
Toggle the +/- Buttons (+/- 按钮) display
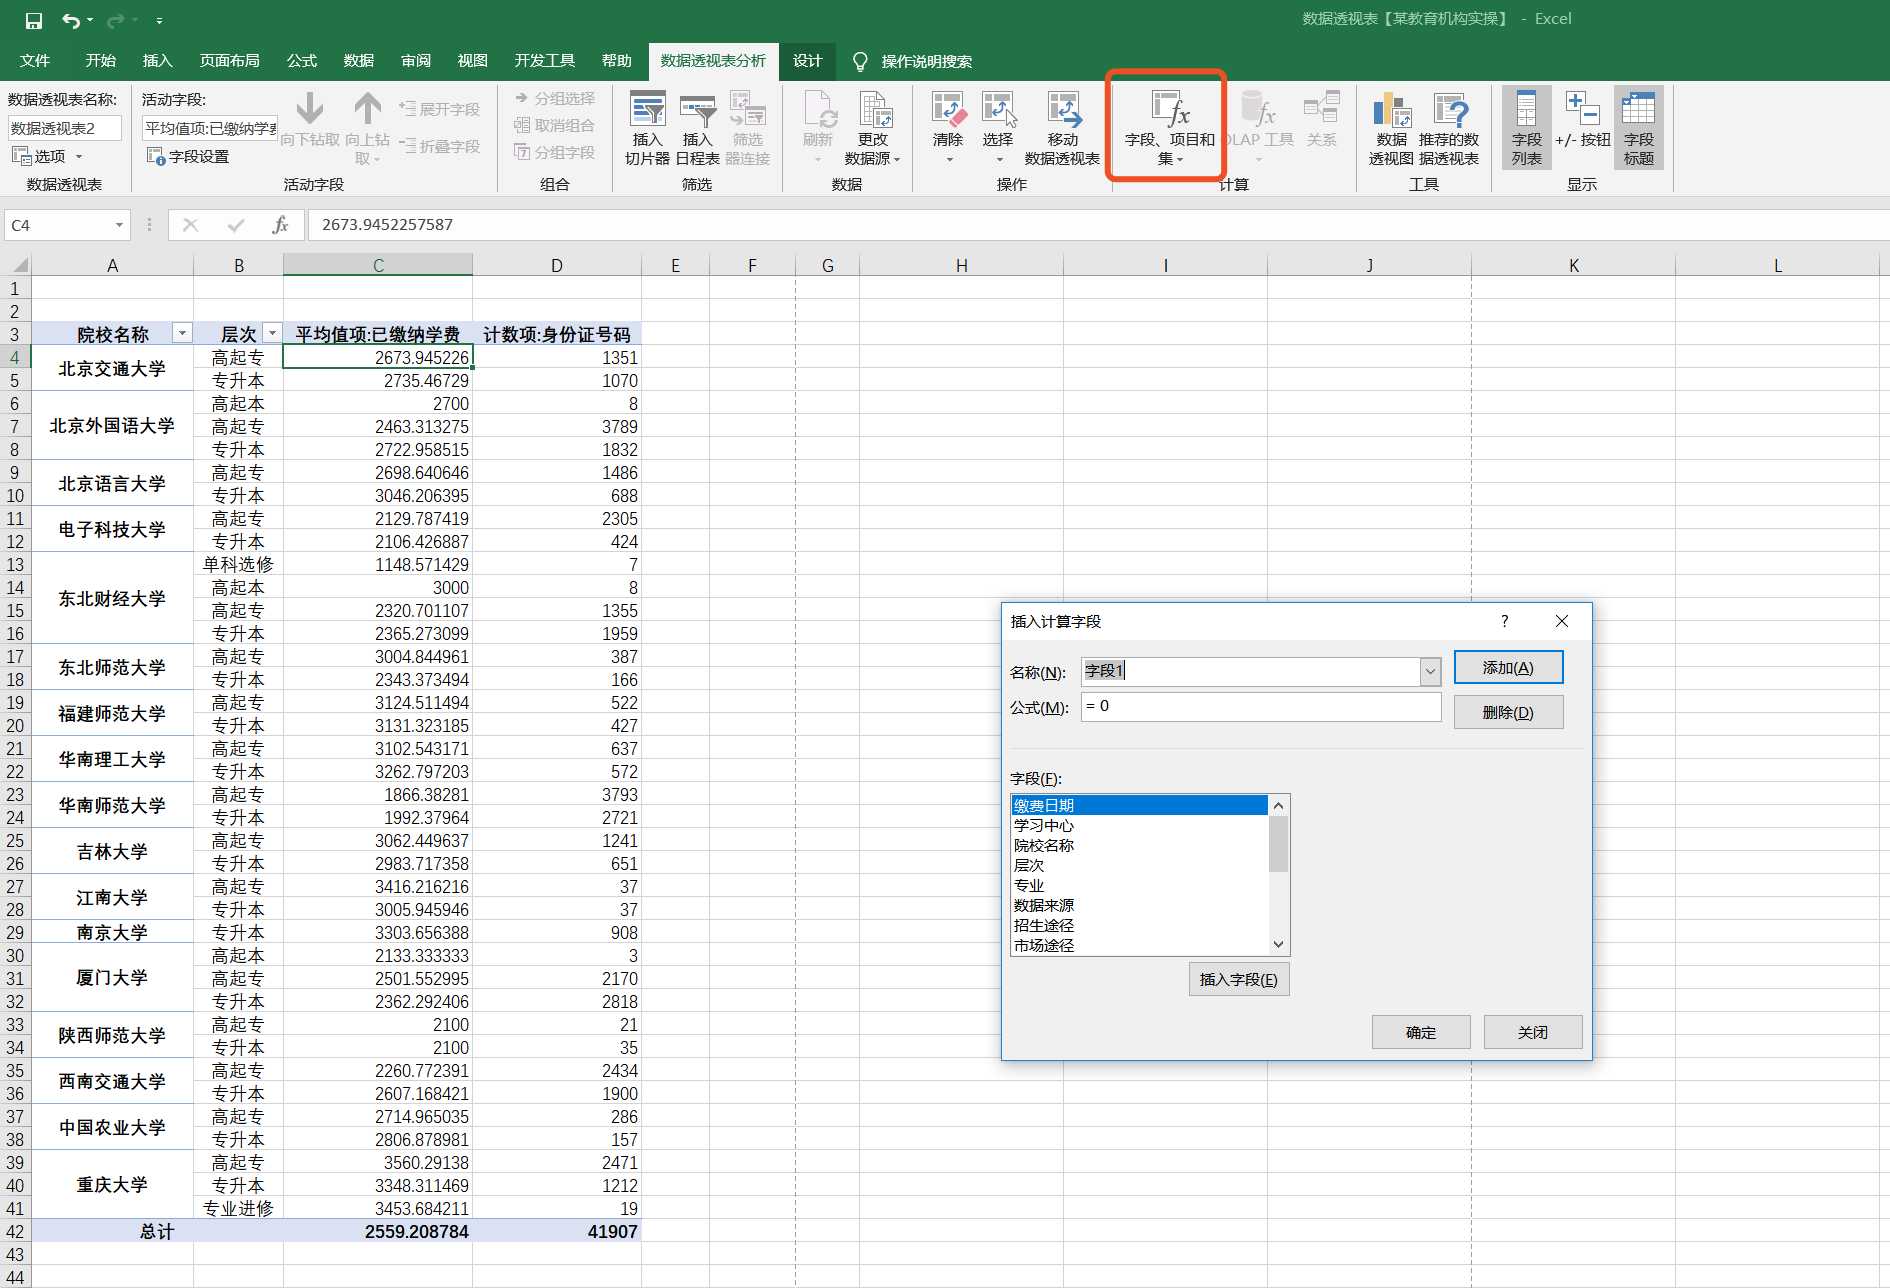[1582, 120]
